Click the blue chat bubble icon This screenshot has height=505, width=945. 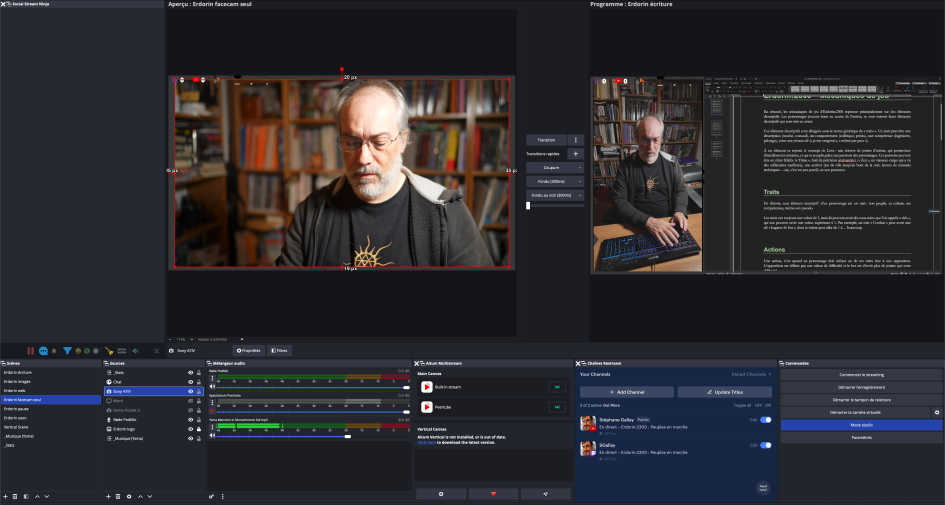pyautogui.click(x=41, y=351)
